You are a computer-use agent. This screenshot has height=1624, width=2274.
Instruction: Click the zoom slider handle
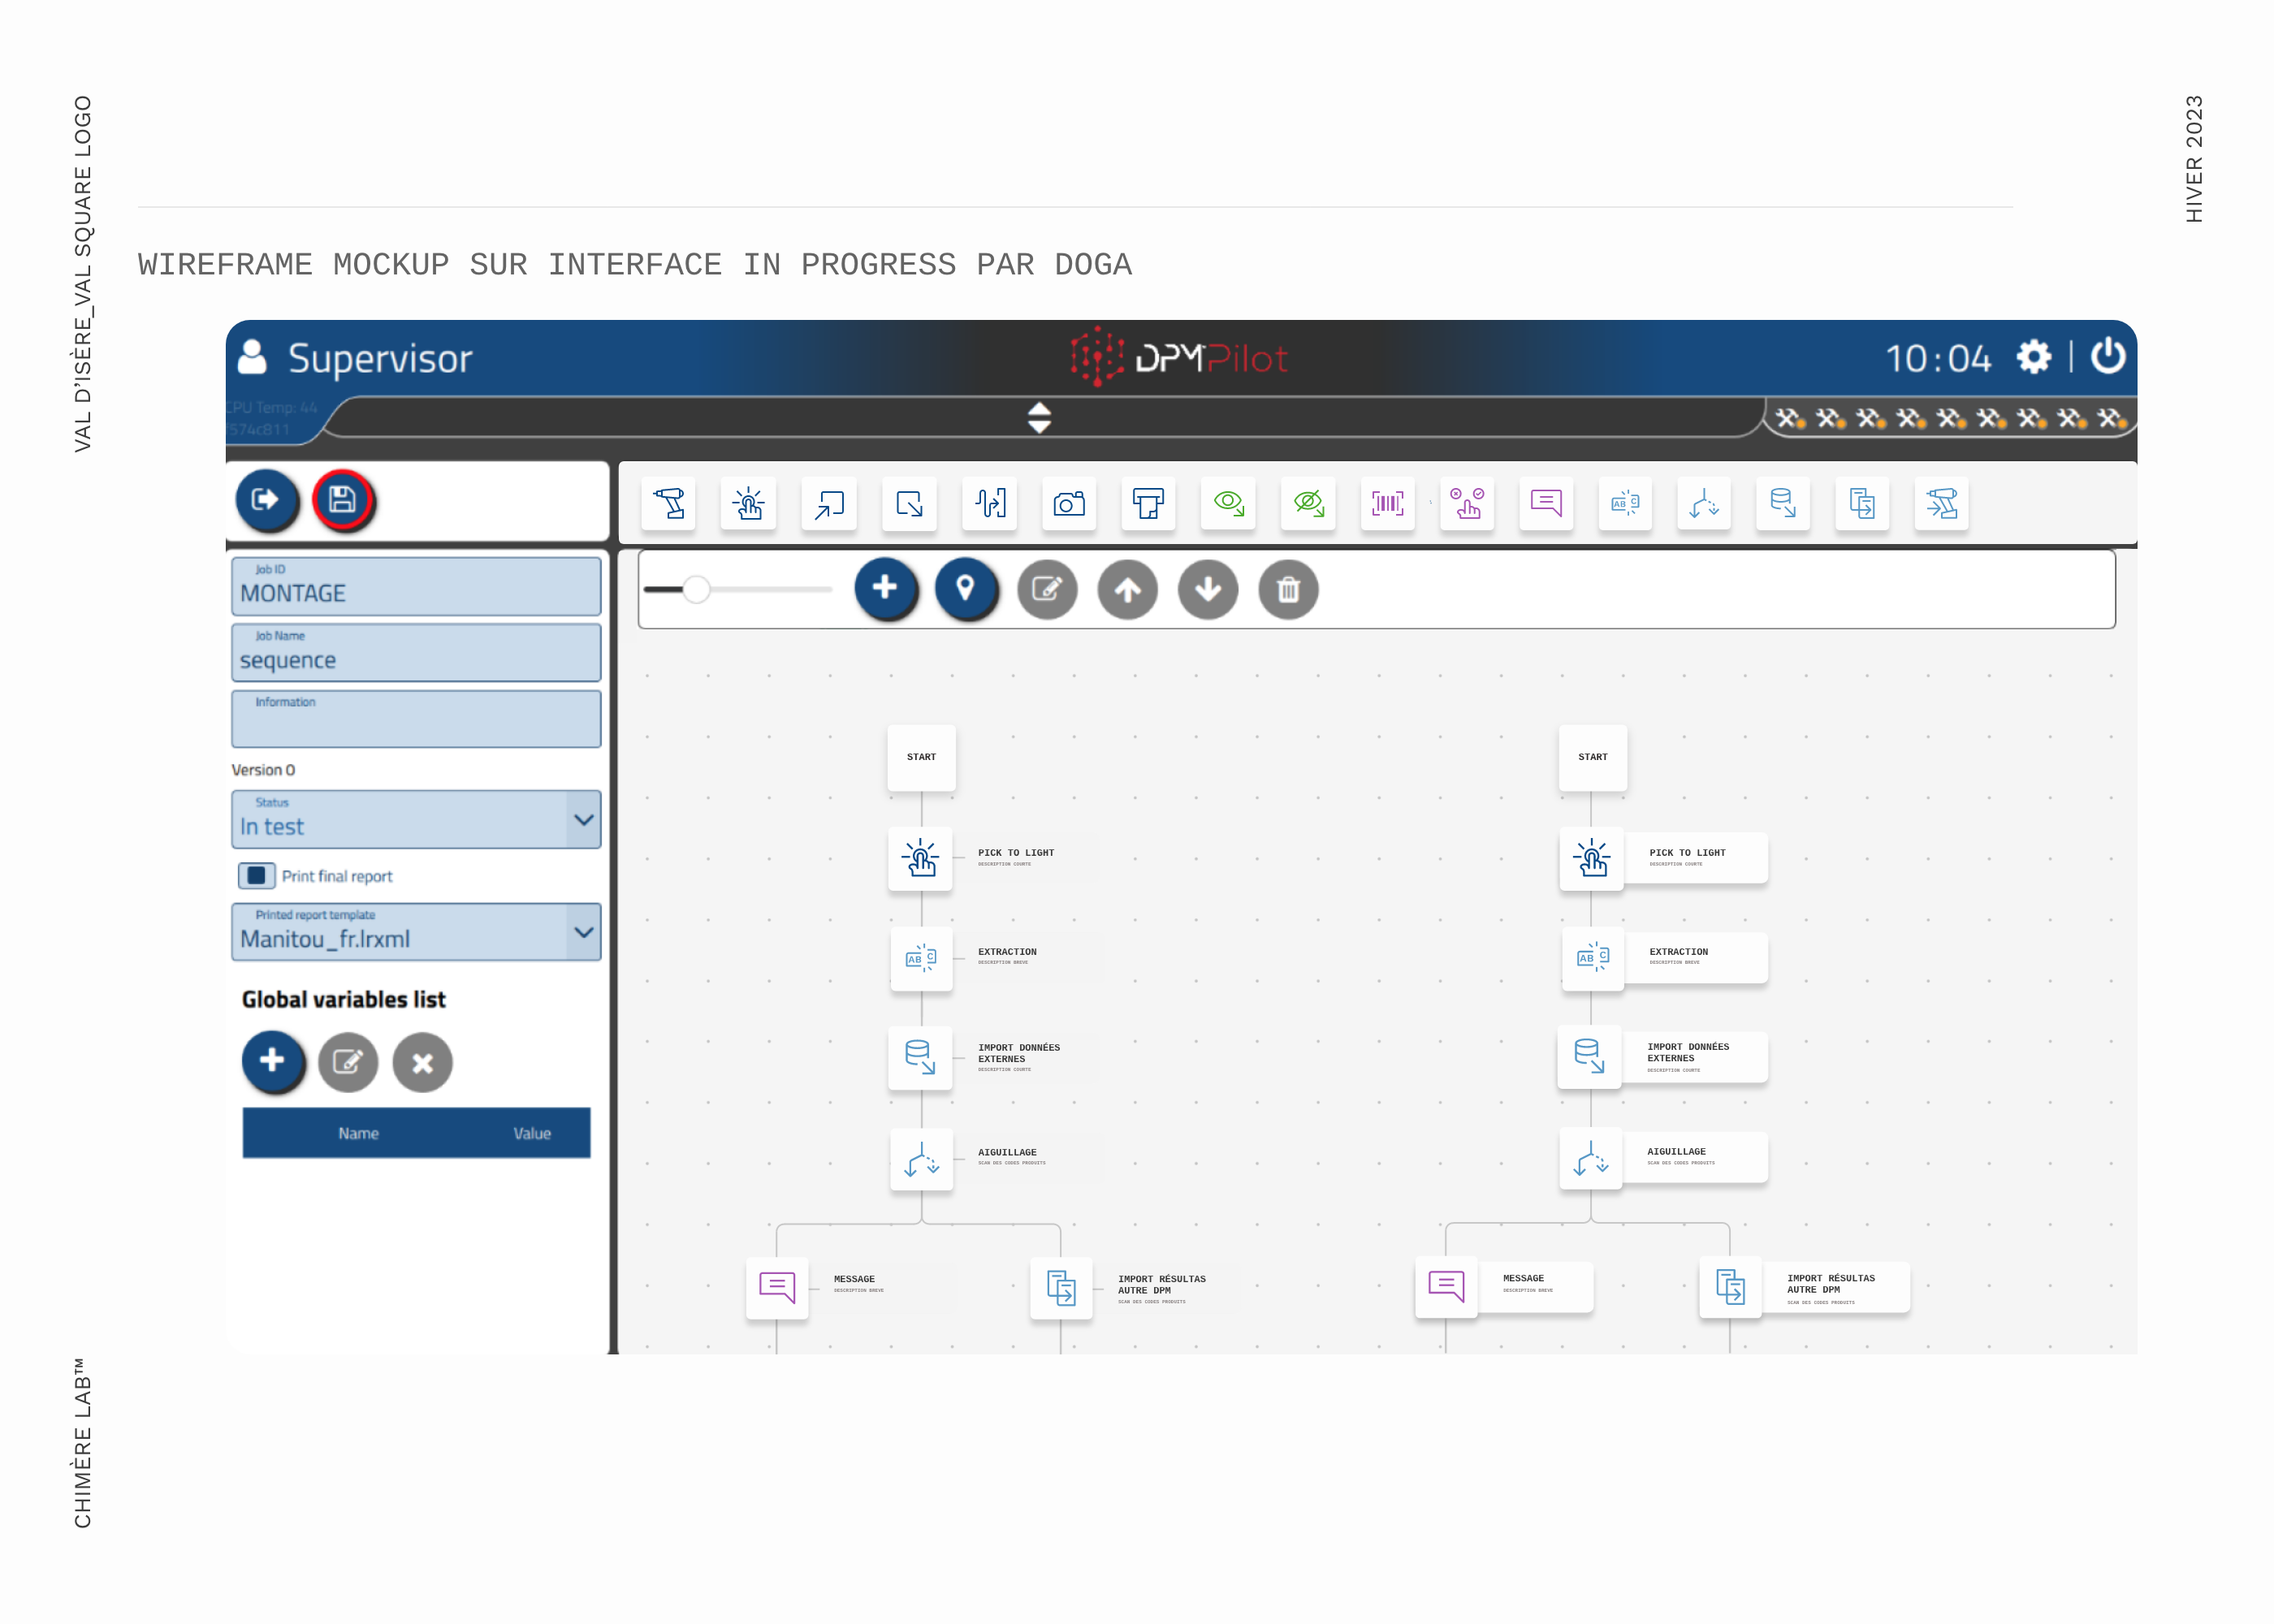(697, 590)
